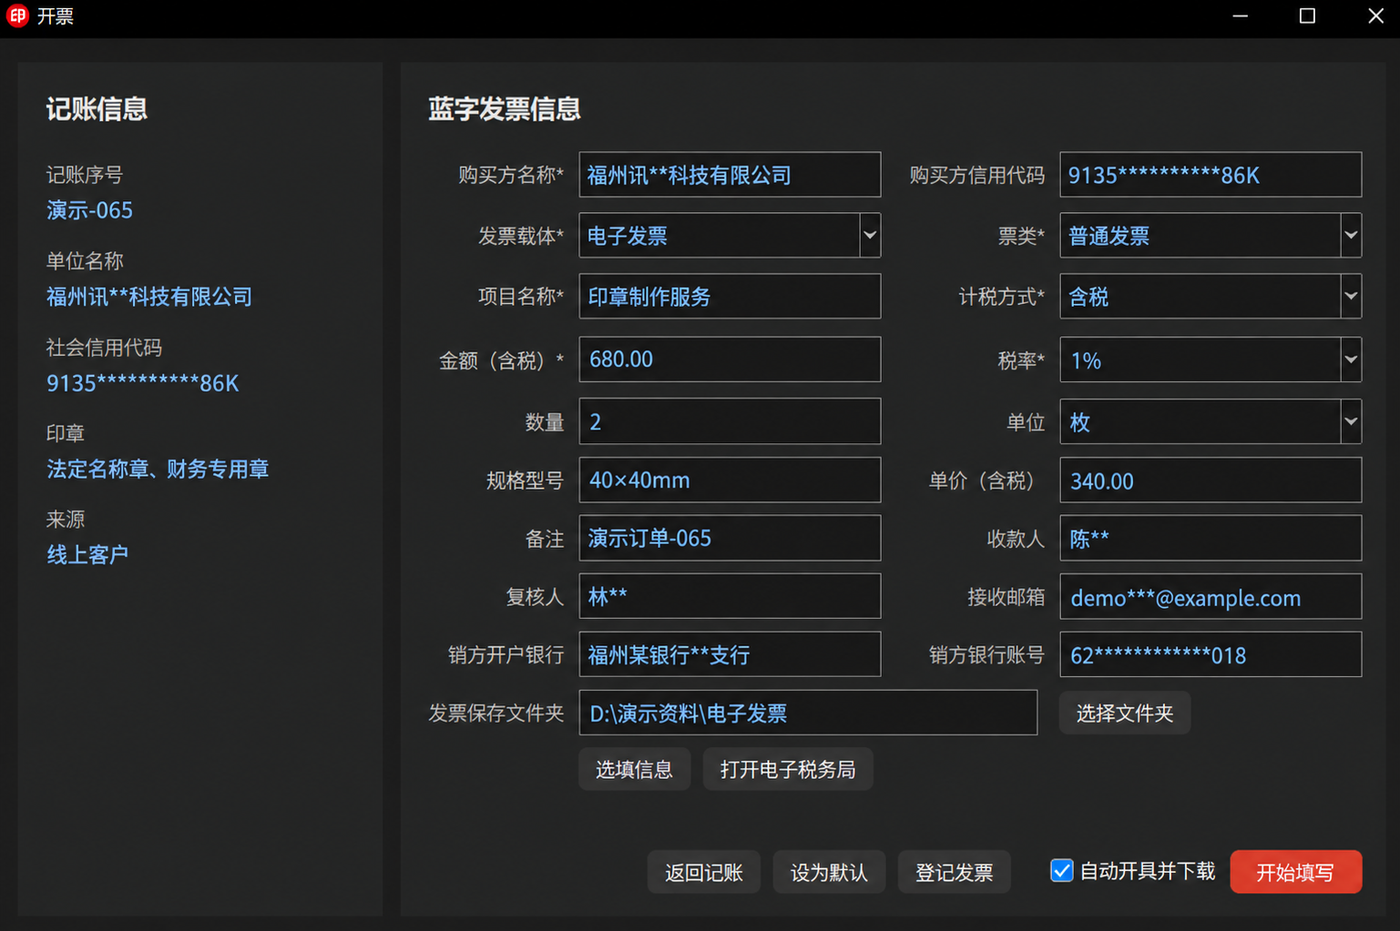Click the 接收邮箱 input field
Viewport: 1400px width, 931px height.
(1211, 596)
